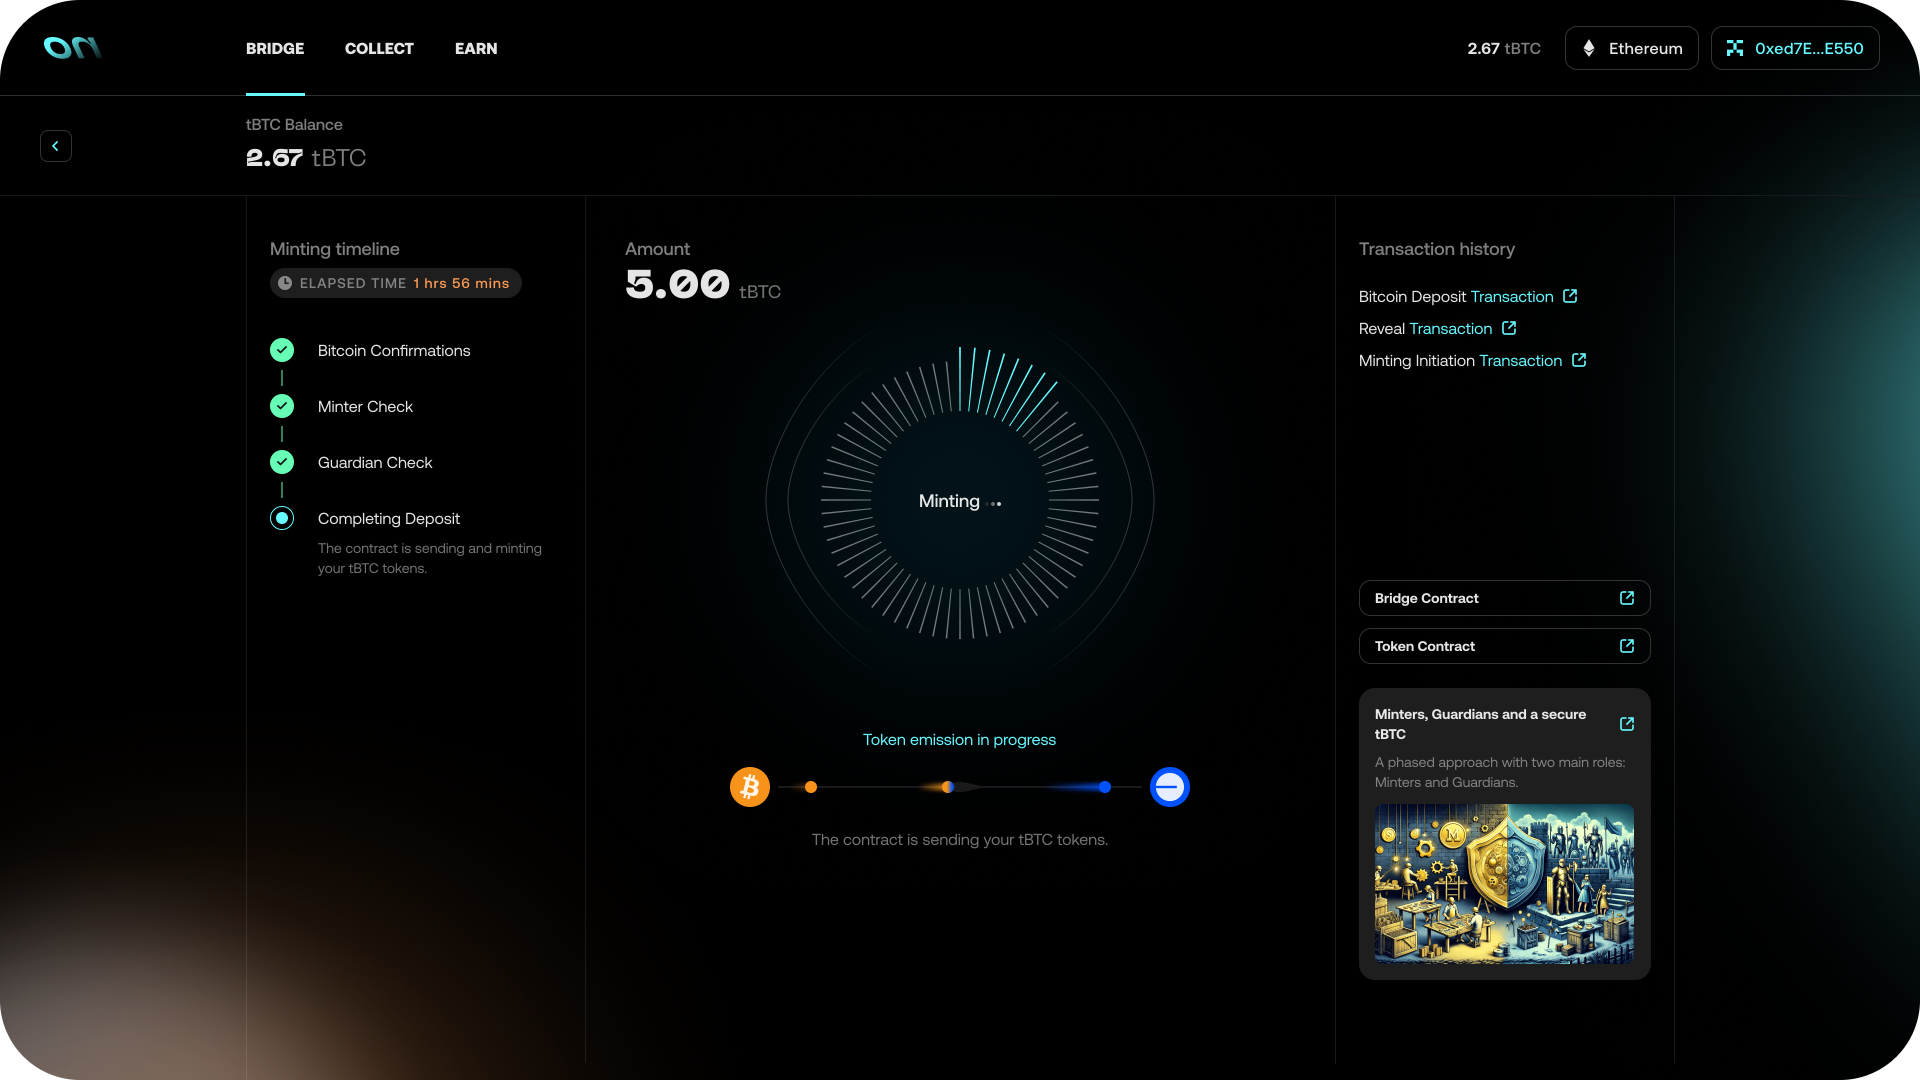Image resolution: width=1920 pixels, height=1080 pixels.
Task: Click external icon beside Bitcoin Deposit Transaction
Action: (1570, 296)
